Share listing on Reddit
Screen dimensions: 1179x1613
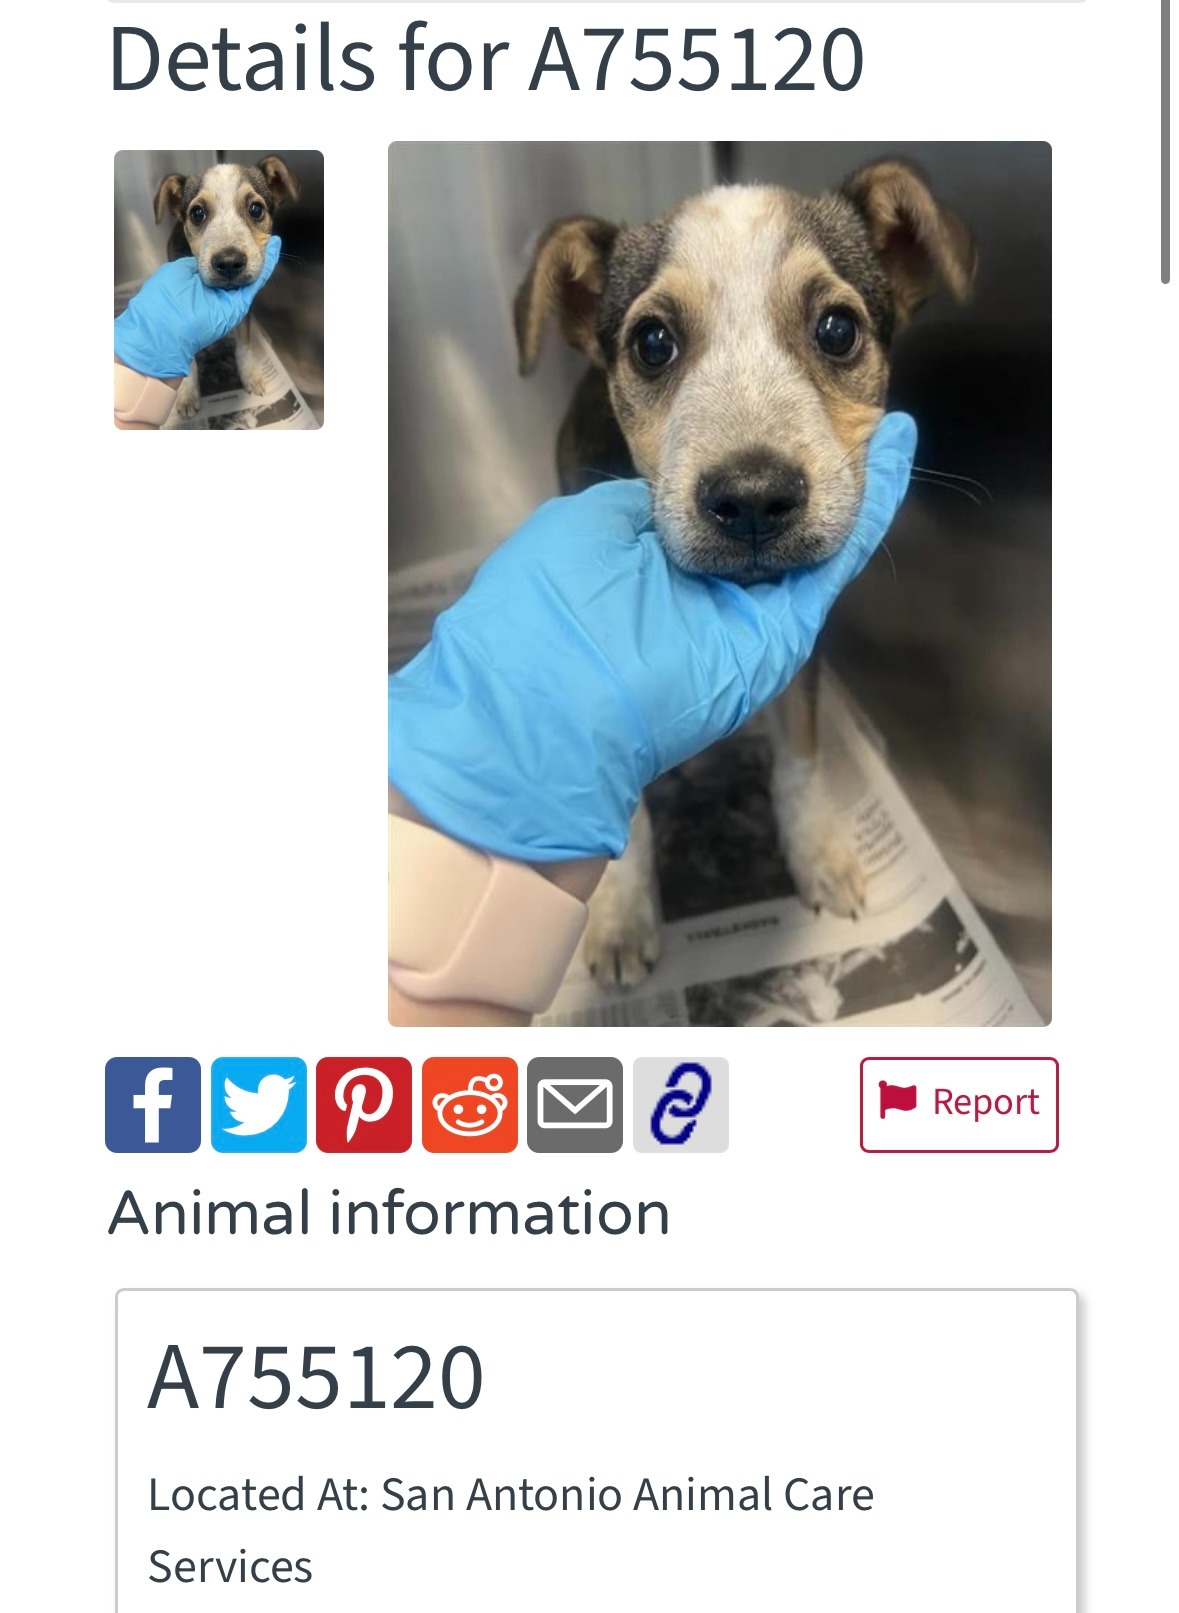(x=470, y=1105)
